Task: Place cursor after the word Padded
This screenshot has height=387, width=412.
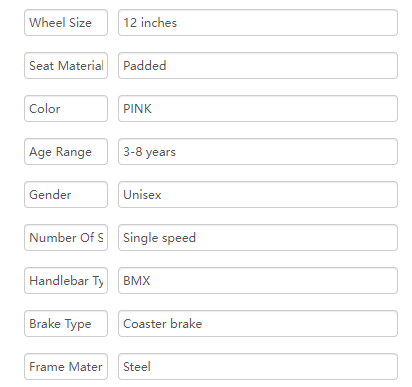Action: click(167, 66)
